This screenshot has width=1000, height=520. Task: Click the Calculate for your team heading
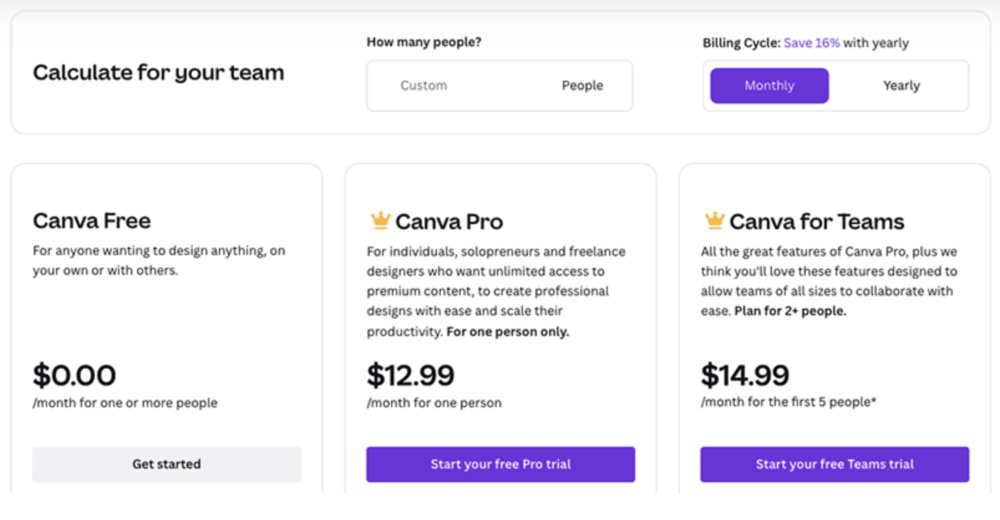pyautogui.click(x=158, y=73)
